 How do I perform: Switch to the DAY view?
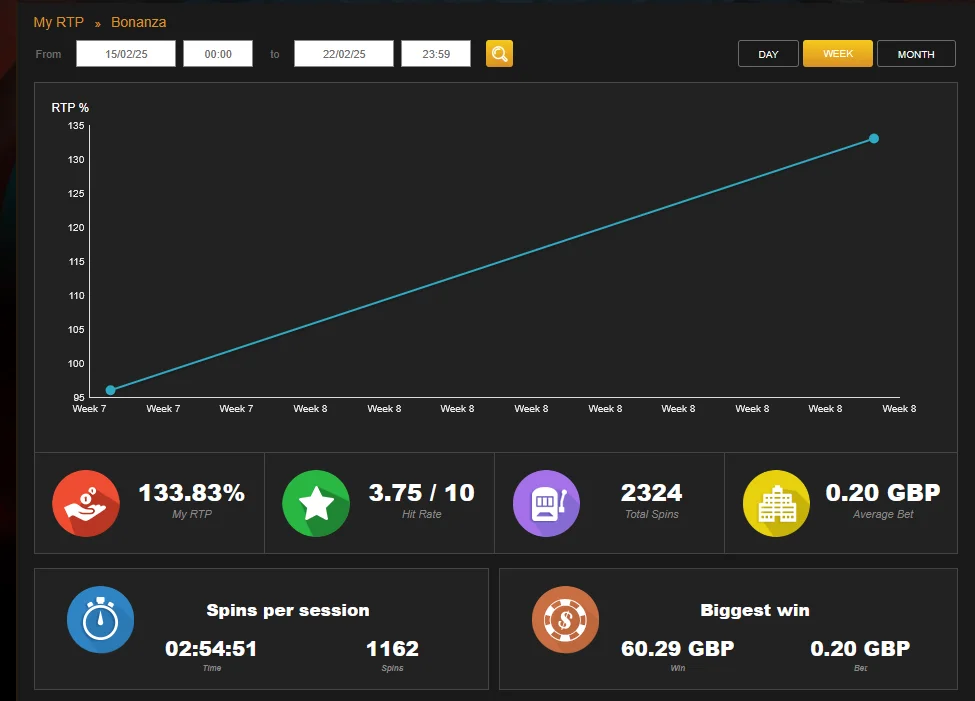coord(768,54)
